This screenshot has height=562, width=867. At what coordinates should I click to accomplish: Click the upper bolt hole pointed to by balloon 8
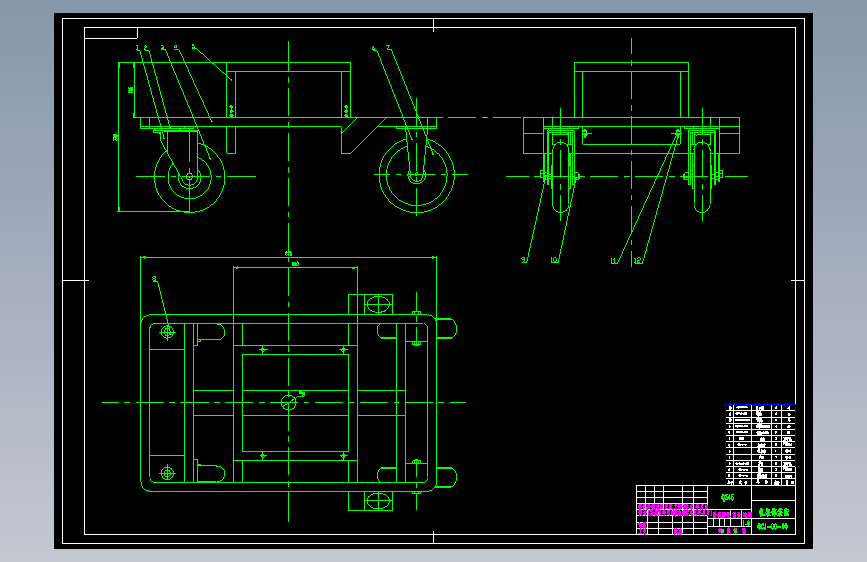pyautogui.click(x=168, y=332)
